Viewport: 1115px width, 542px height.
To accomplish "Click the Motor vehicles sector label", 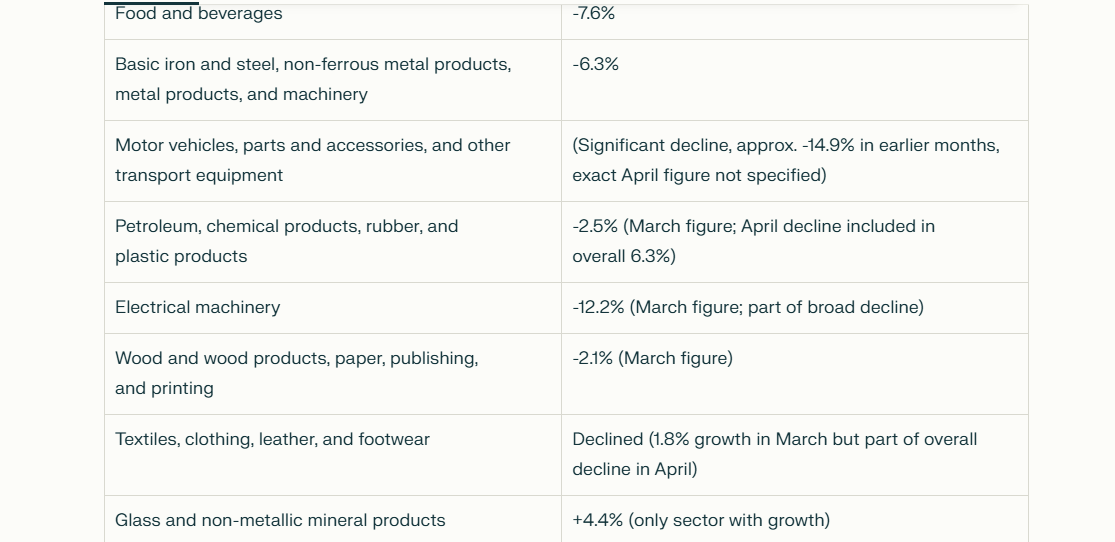I will 312,161.
